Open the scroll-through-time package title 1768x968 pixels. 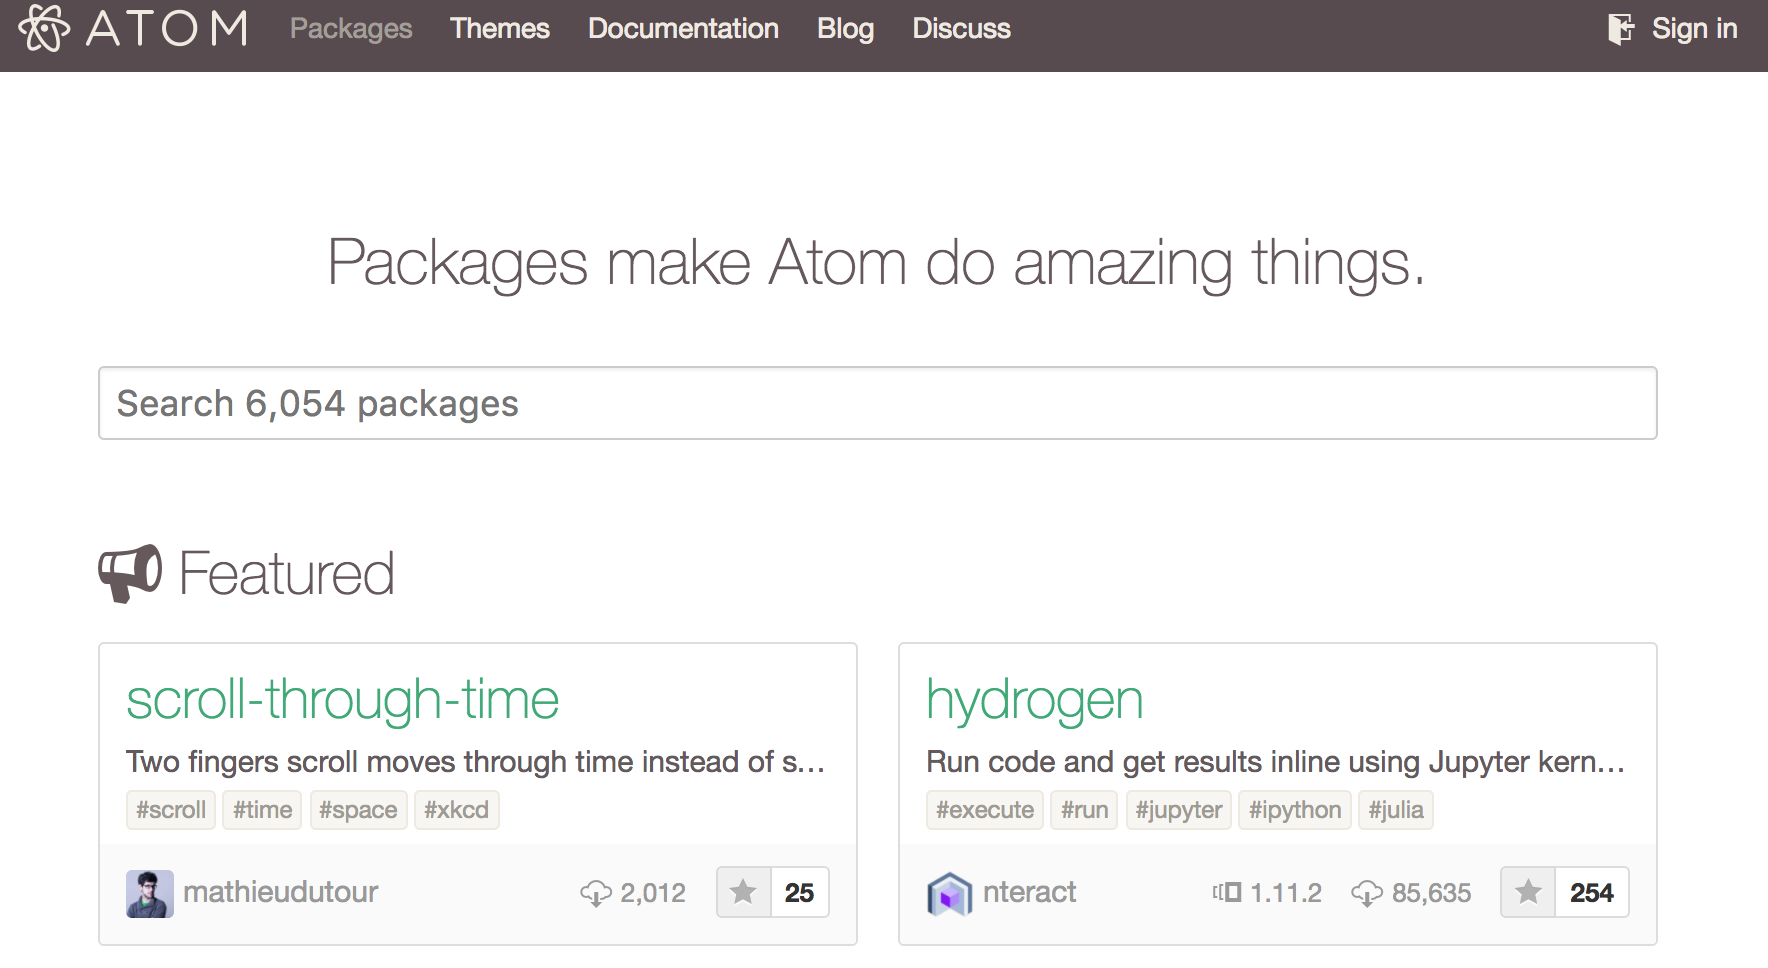[x=342, y=699]
